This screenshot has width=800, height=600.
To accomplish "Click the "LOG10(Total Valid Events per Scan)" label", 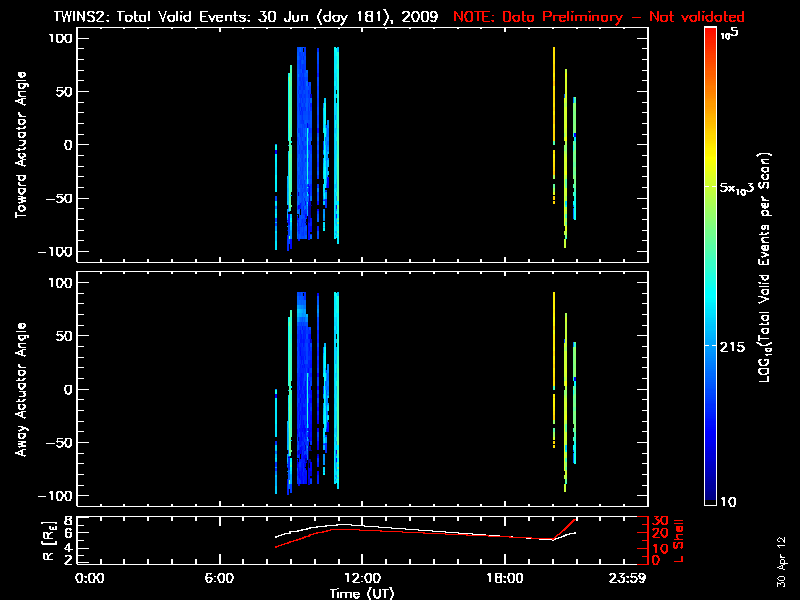I will tap(768, 268).
